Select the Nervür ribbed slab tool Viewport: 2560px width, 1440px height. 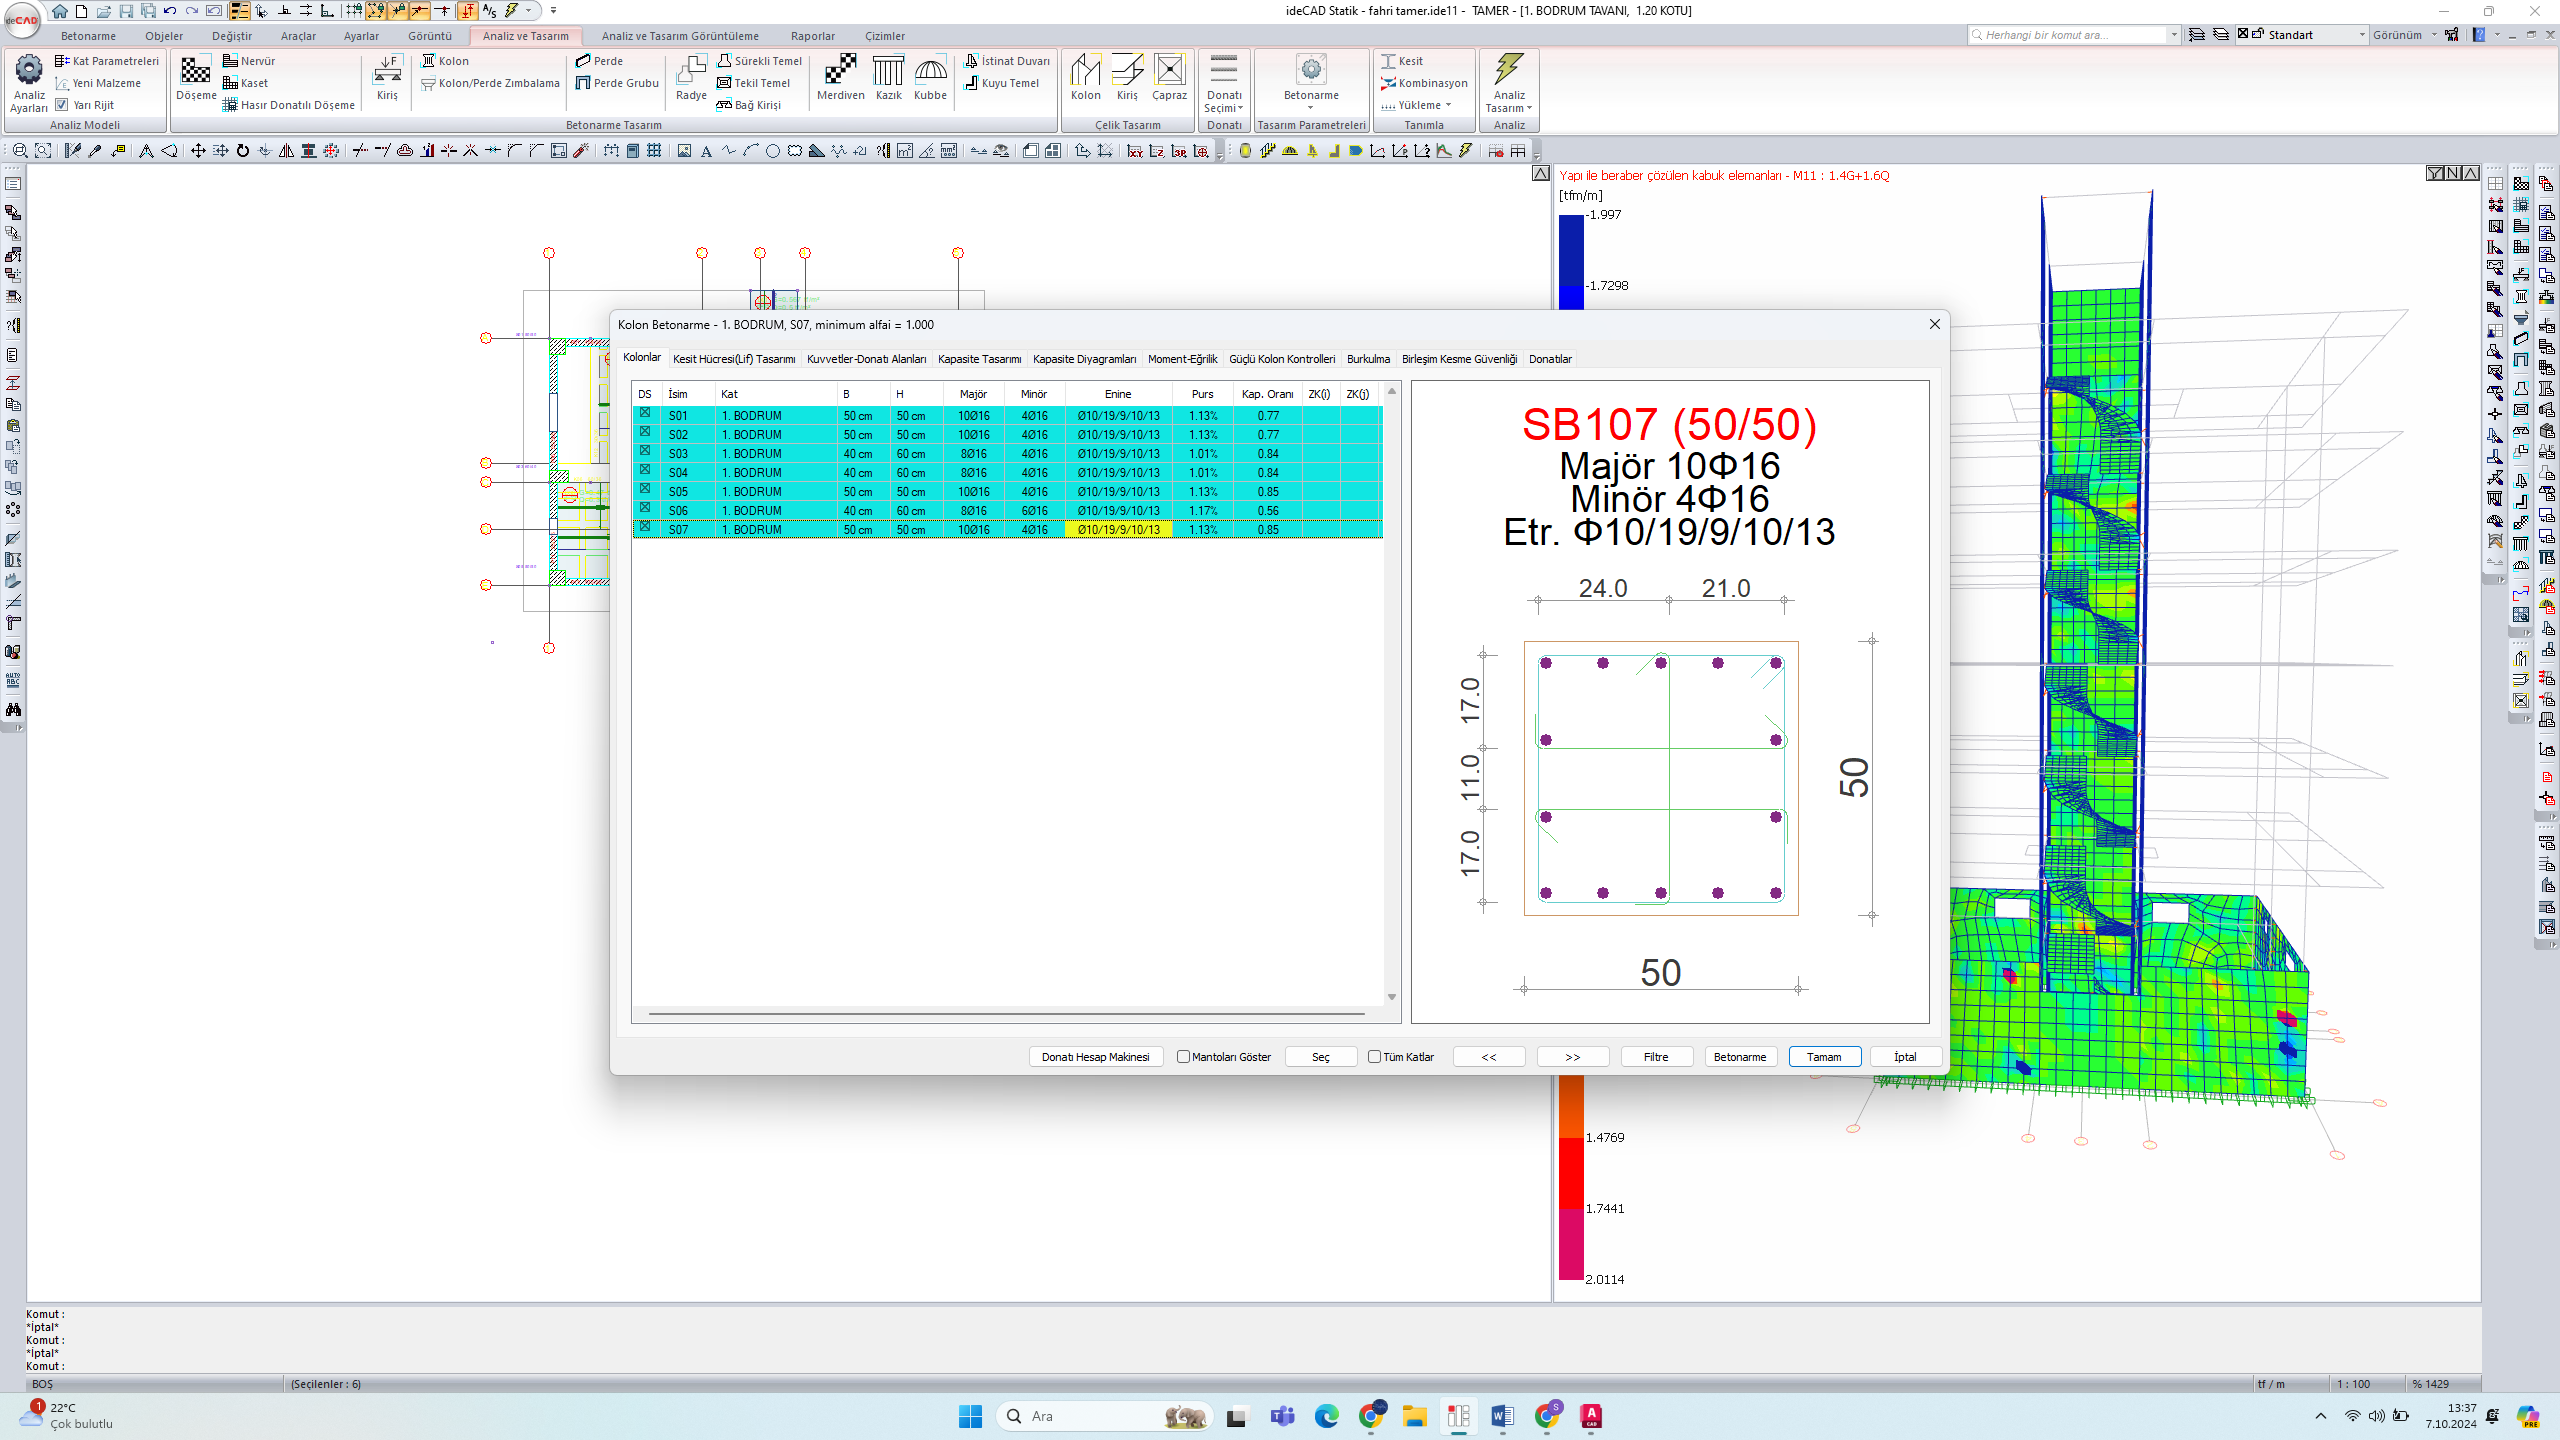click(x=249, y=61)
